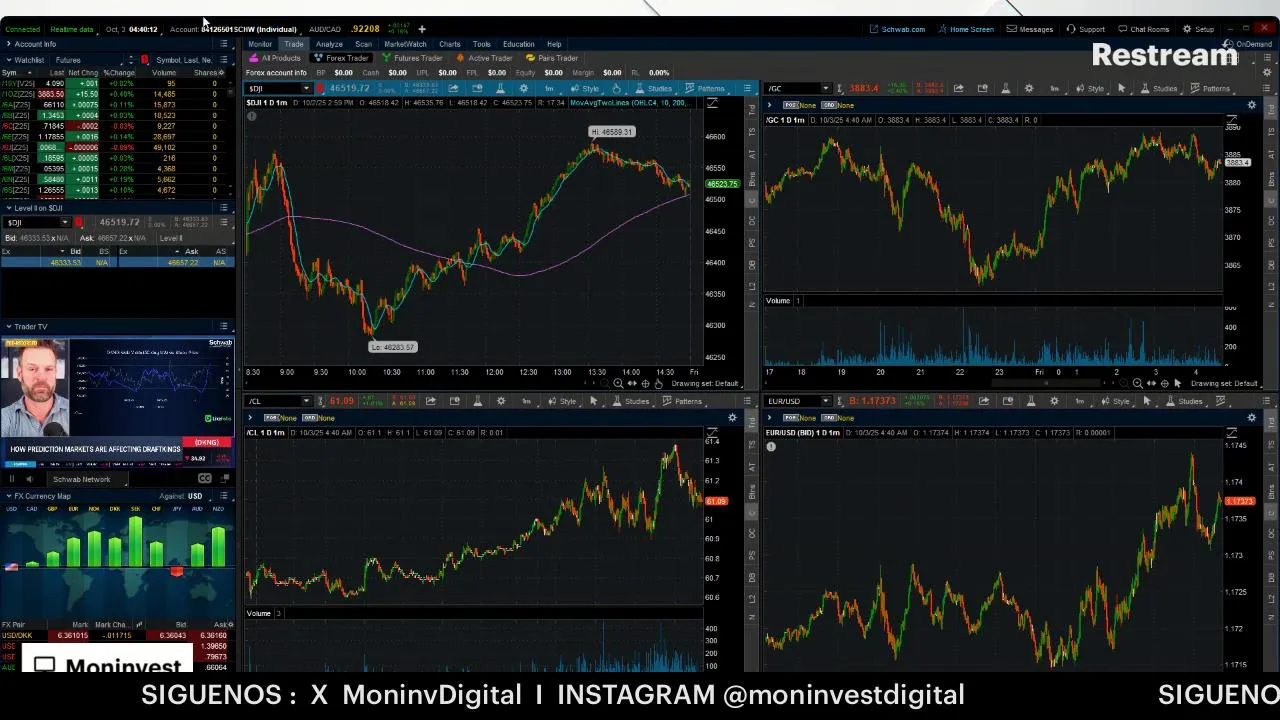Select the All Products sub-tab
1280x720 pixels.
275,58
